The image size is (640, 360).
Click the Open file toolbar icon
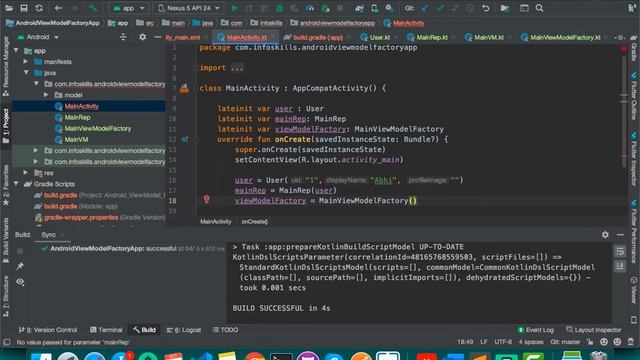pyautogui.click(x=9, y=8)
